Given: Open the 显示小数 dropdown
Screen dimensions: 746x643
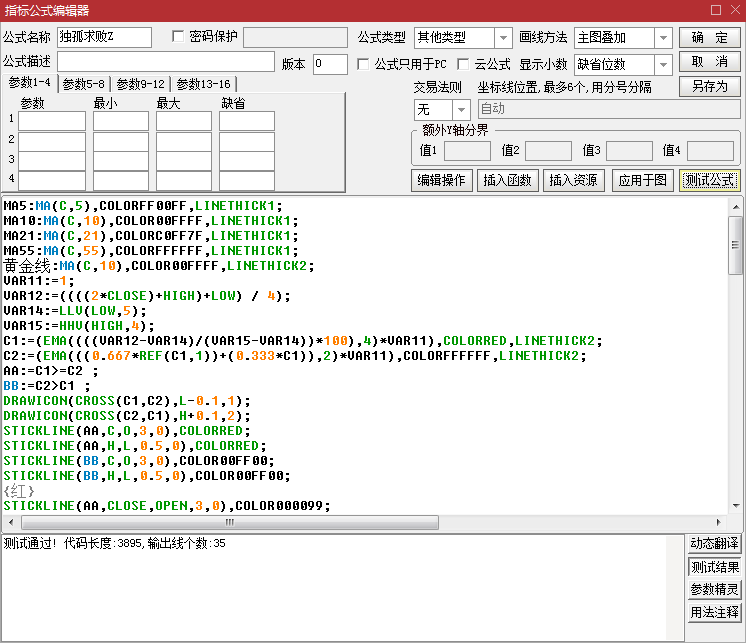Looking at the screenshot, I should click(x=663, y=65).
